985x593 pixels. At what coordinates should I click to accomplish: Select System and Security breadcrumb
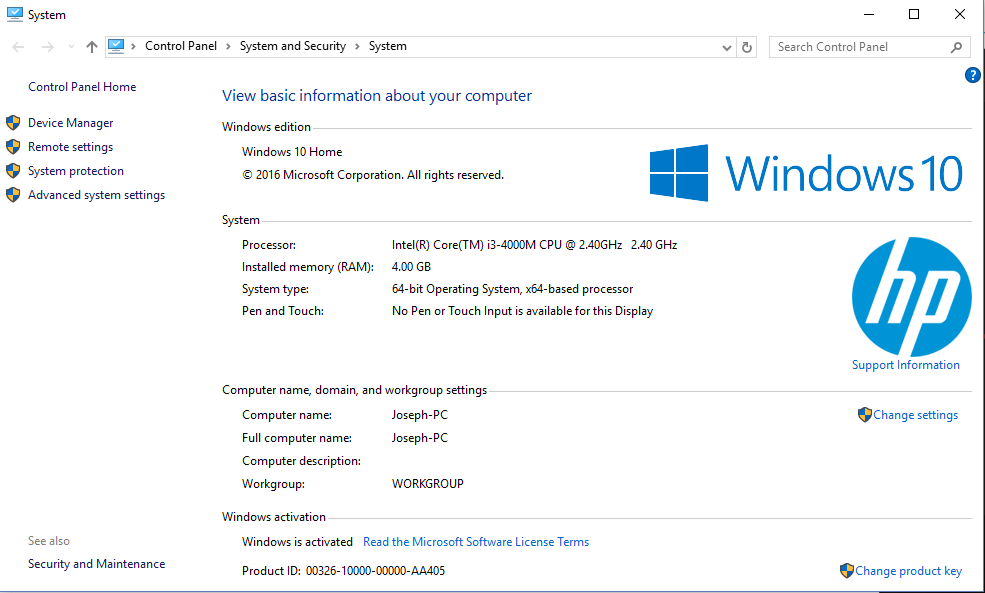[292, 46]
